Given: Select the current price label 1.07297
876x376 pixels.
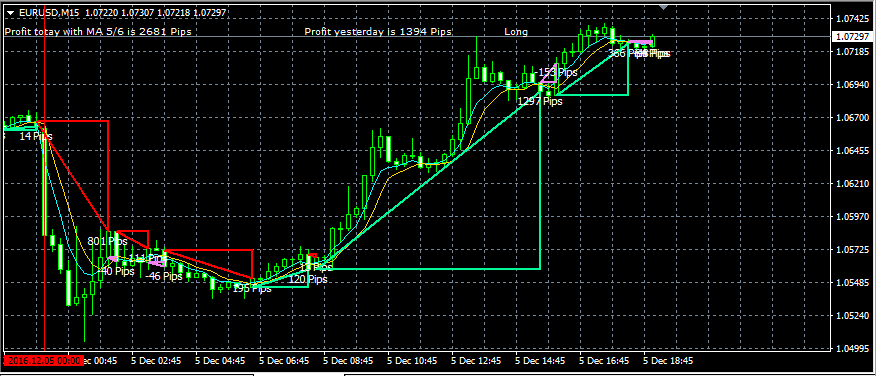Looking at the screenshot, I should [853, 37].
